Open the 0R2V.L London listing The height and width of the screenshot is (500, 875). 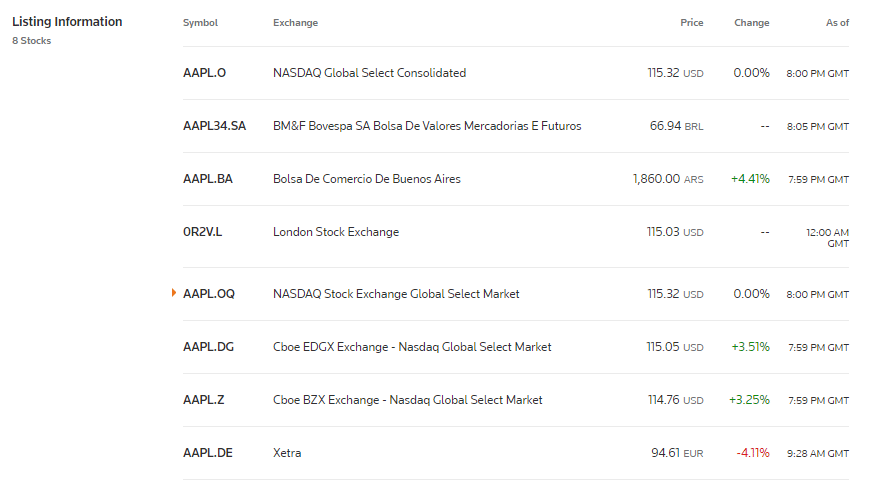tap(203, 232)
